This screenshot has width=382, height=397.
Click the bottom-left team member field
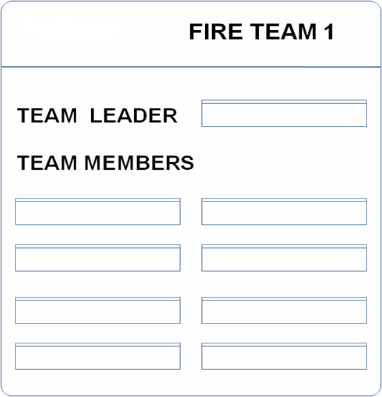[98, 356]
